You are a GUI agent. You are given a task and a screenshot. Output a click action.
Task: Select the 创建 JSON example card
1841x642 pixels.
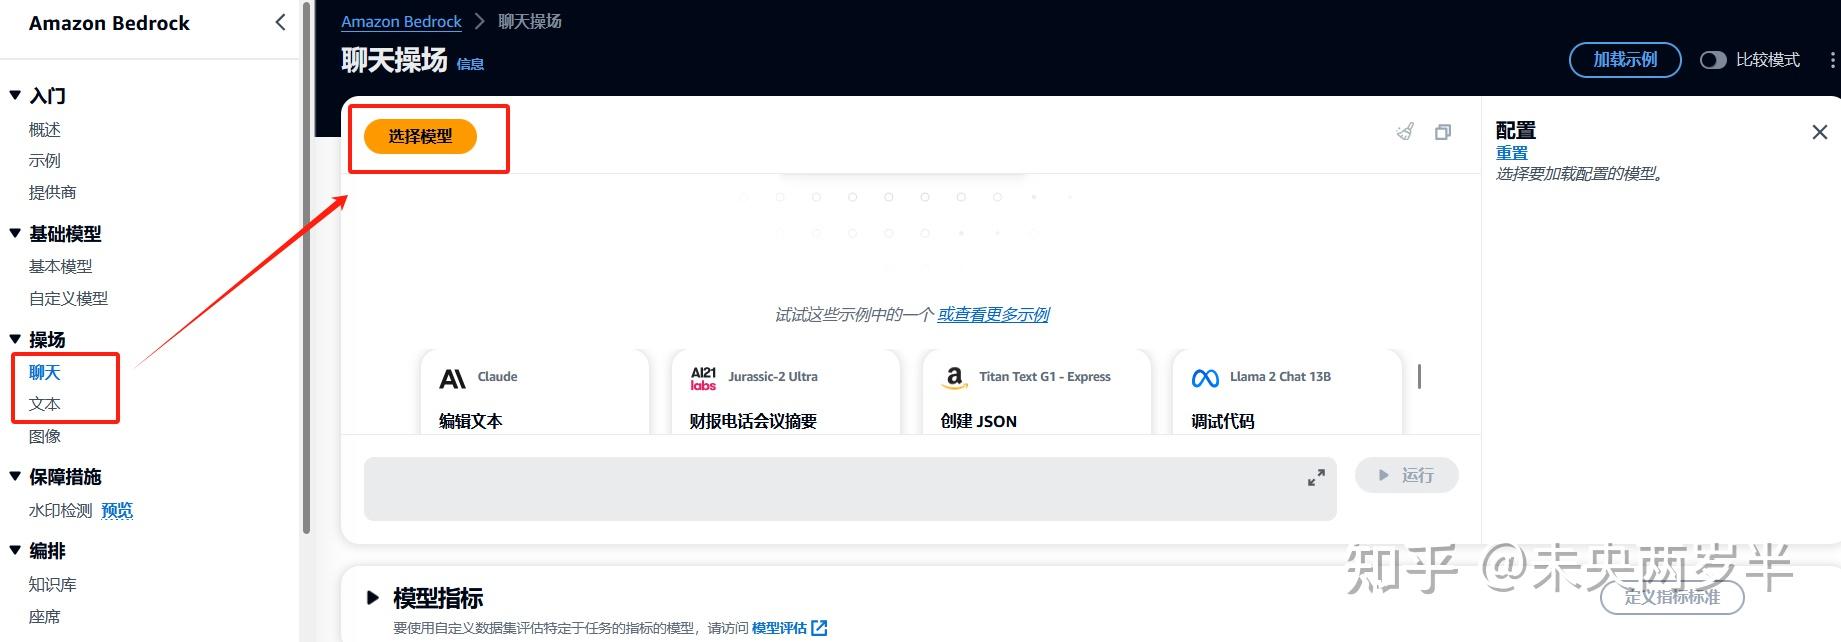tap(1037, 391)
